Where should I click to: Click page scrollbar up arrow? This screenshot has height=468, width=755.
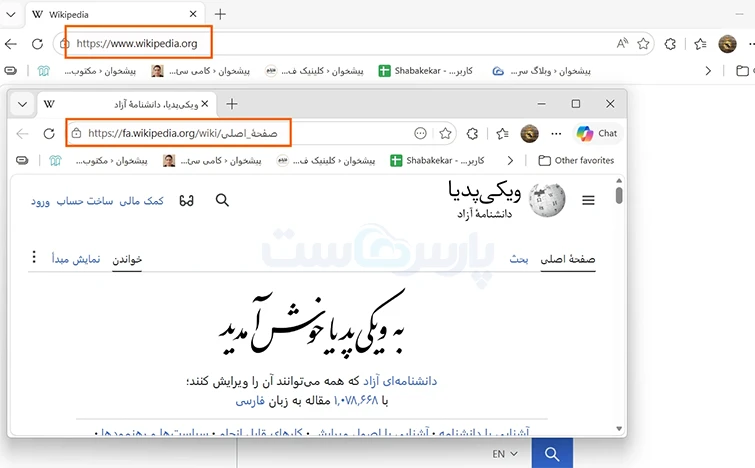point(619,181)
